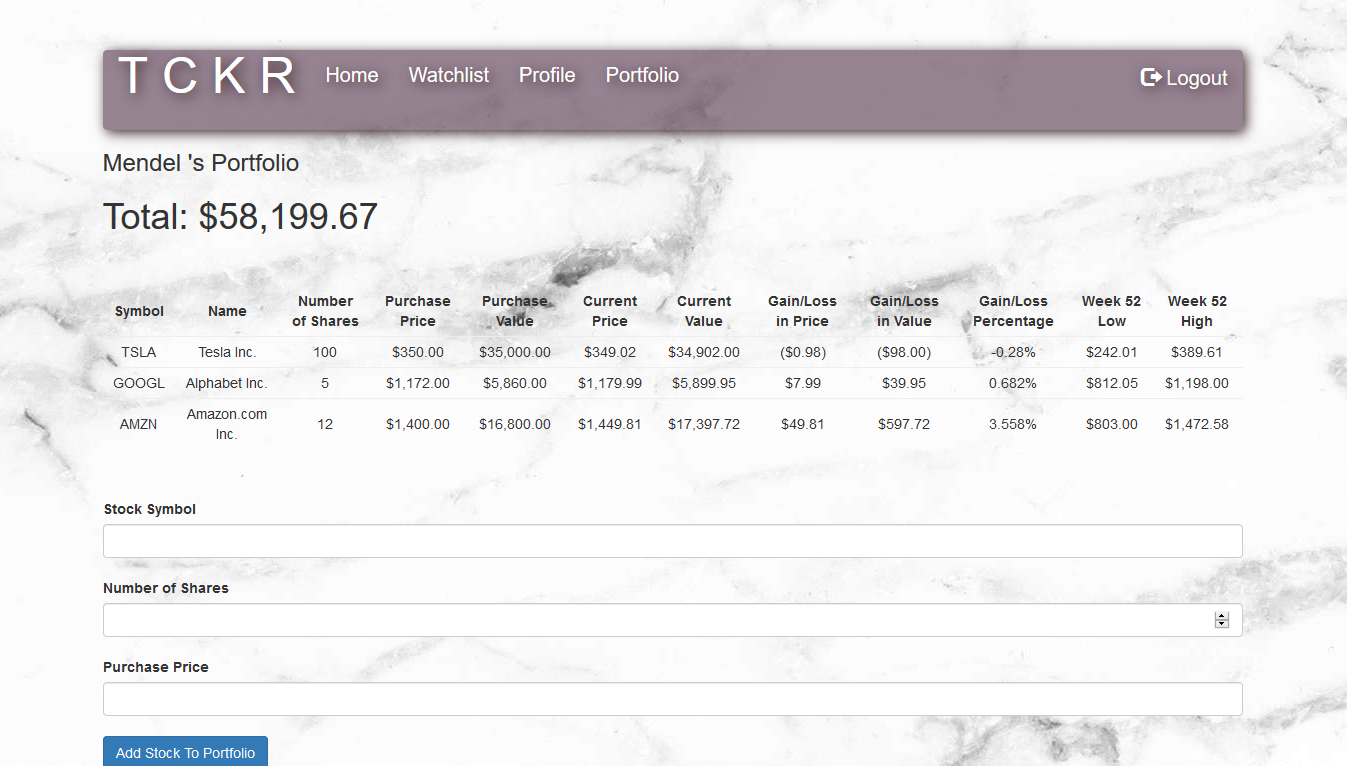1347x766 pixels.
Task: Click the Amazon.com Inc. name cell
Action: pyautogui.click(x=227, y=424)
